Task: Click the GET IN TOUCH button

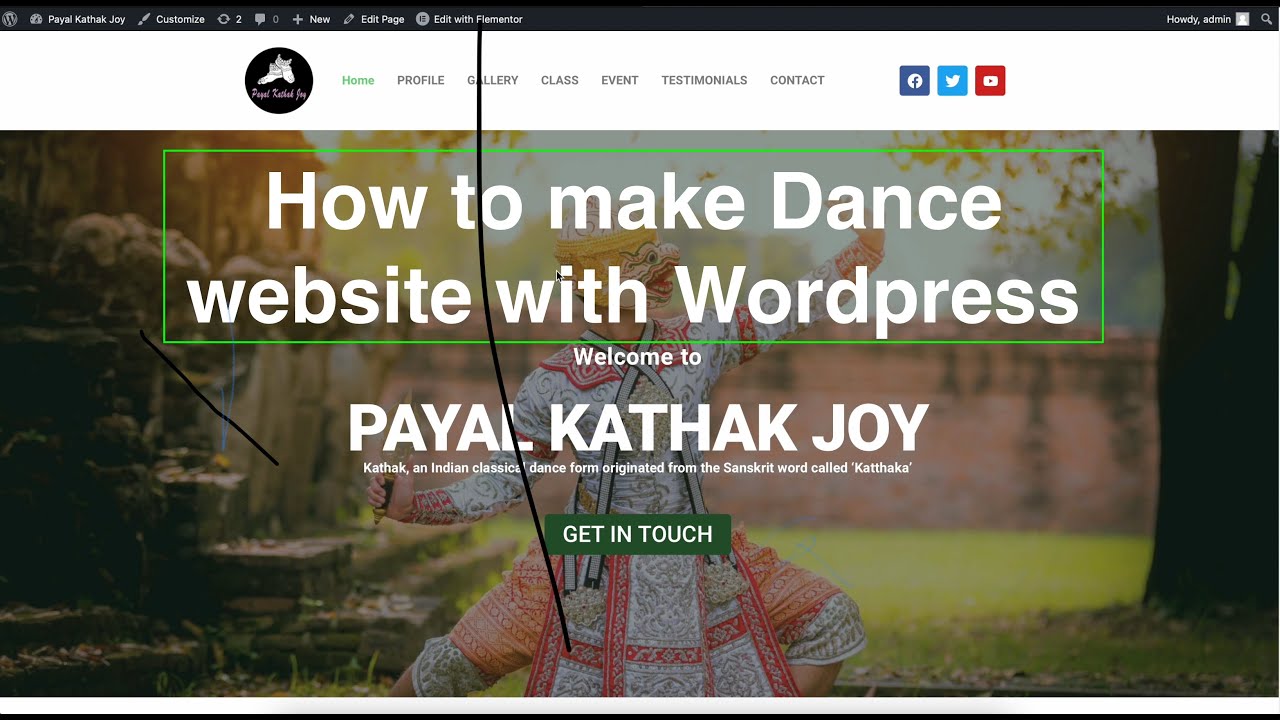Action: click(638, 534)
